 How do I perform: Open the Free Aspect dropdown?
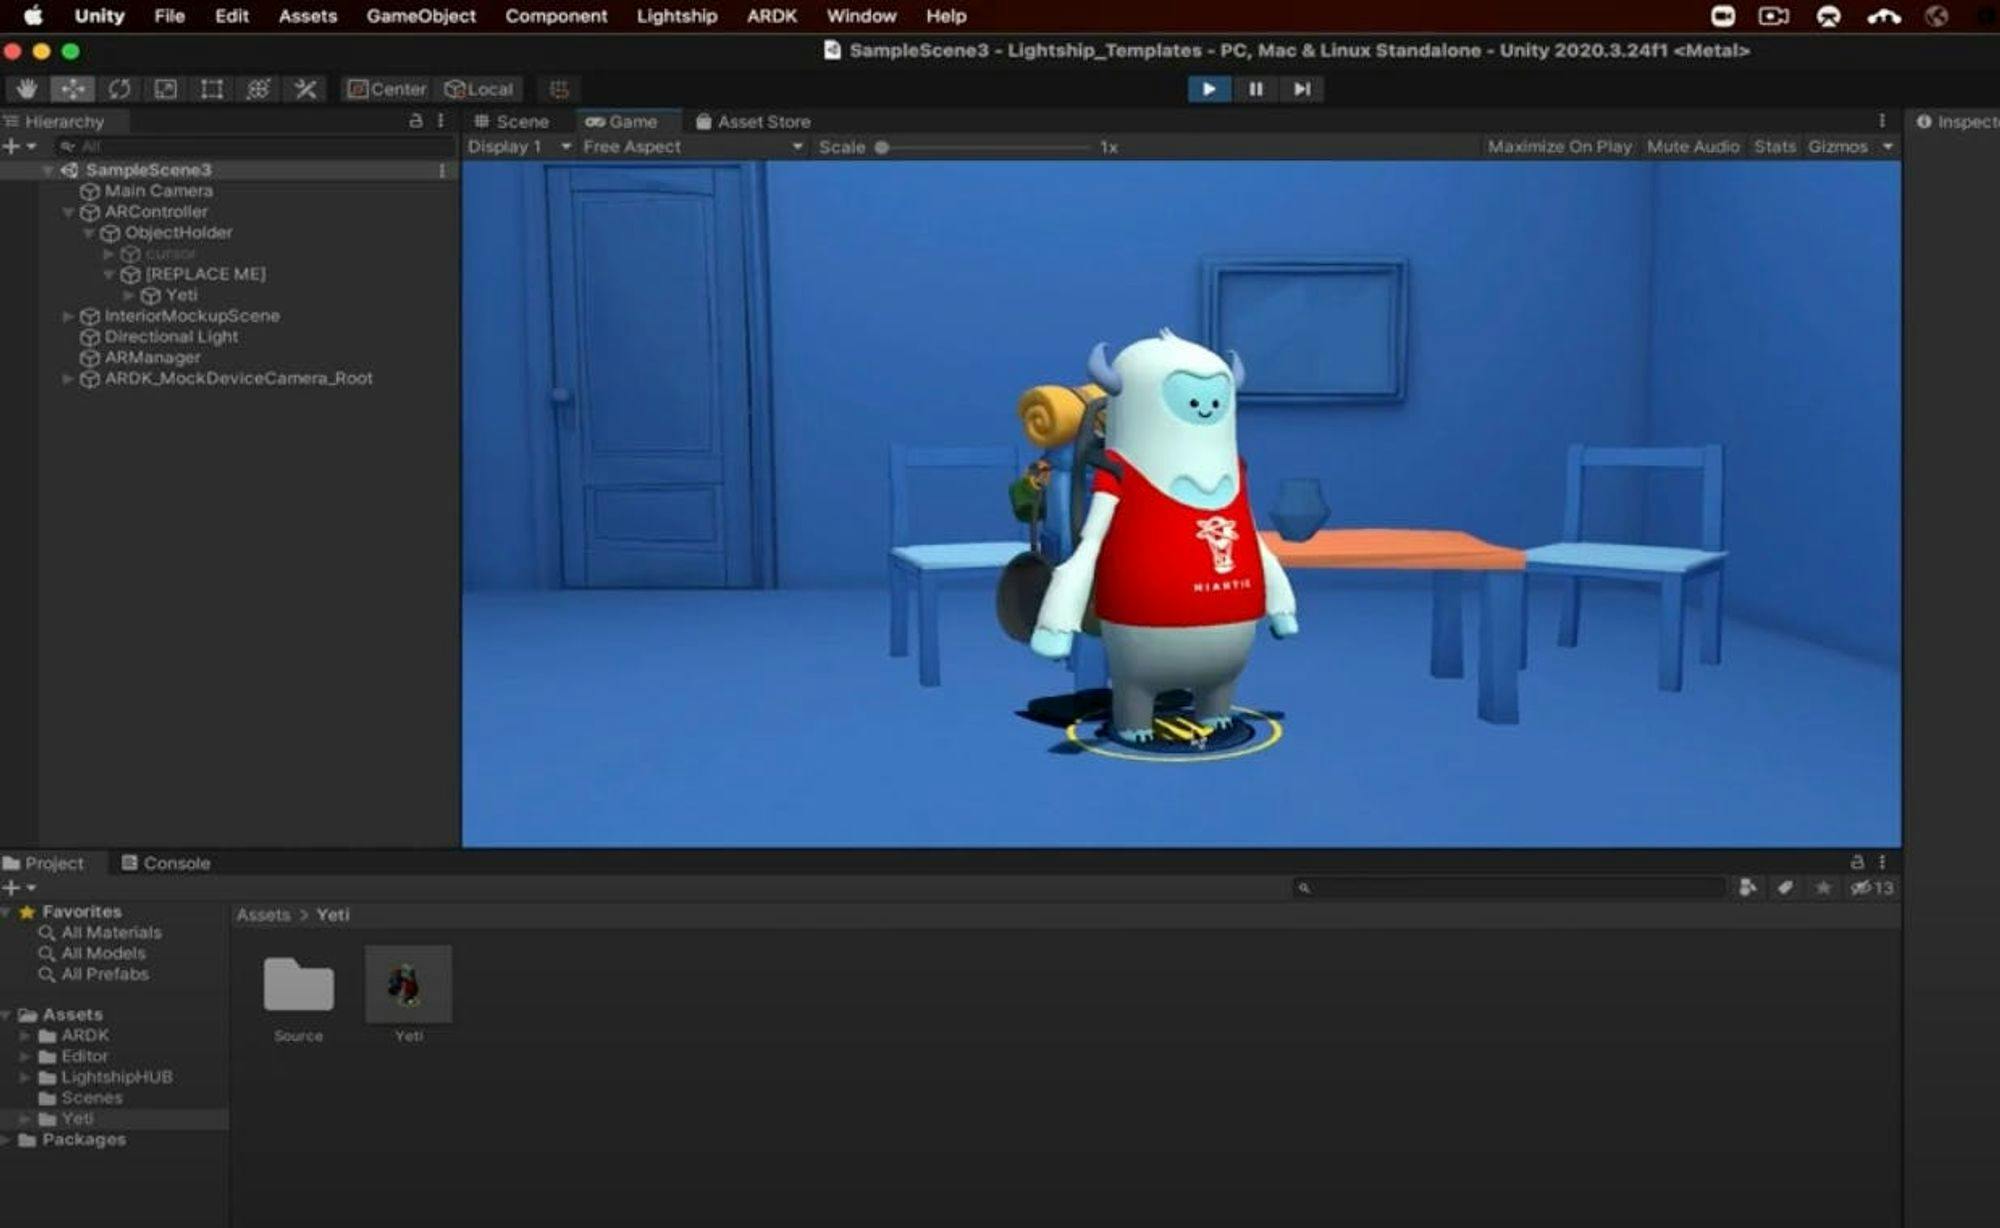tap(692, 147)
